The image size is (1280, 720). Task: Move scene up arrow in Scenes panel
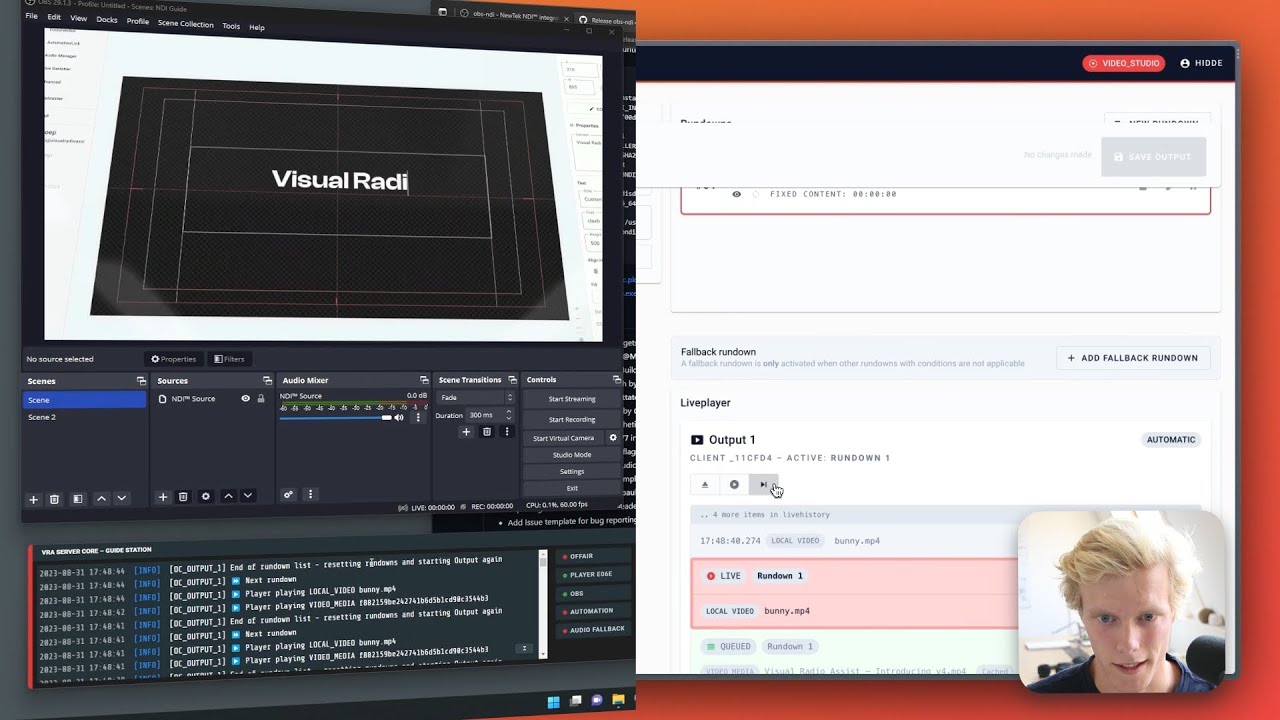coord(101,498)
